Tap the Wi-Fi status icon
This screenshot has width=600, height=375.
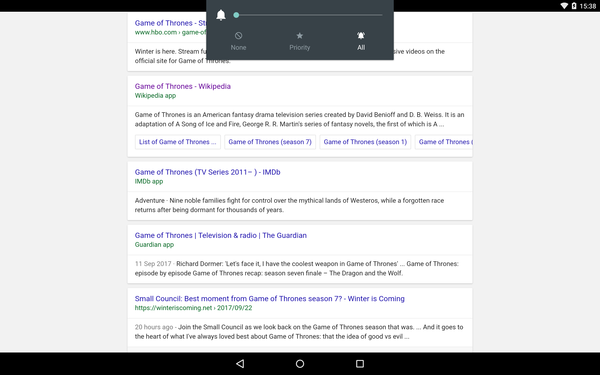point(564,6)
